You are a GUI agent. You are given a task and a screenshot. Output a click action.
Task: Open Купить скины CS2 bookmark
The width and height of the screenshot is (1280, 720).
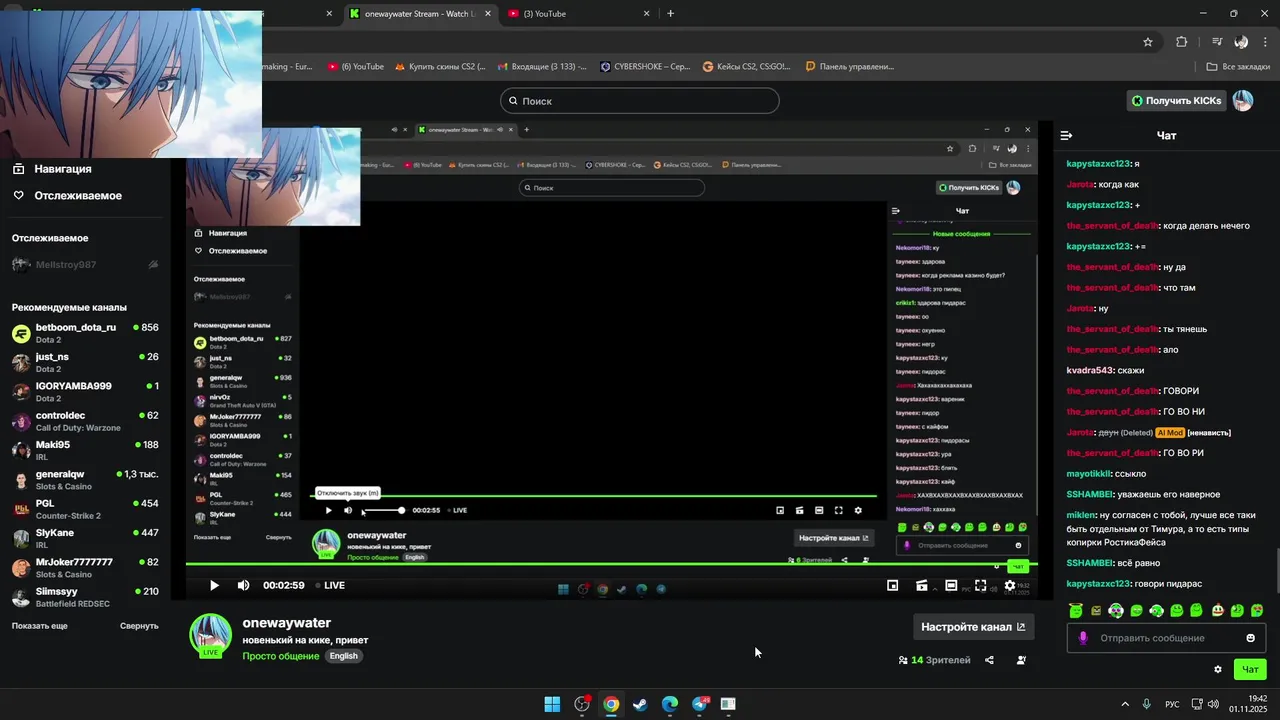[x=440, y=67]
